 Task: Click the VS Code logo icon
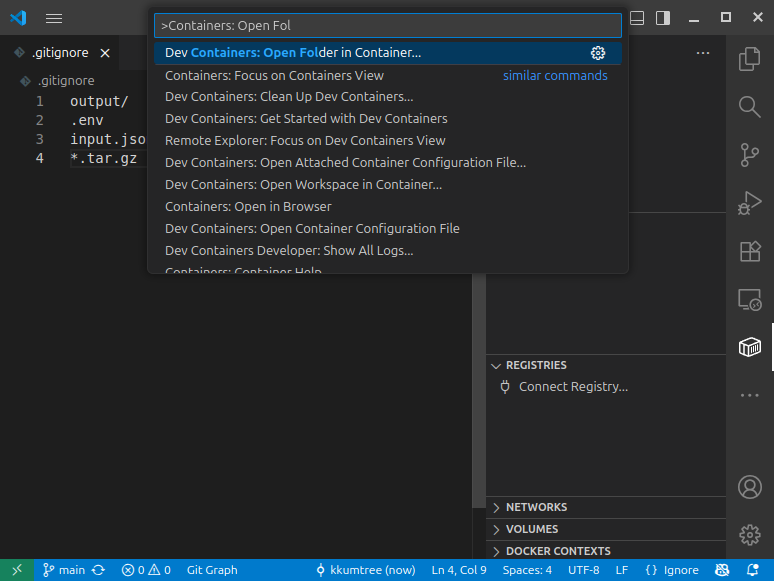click(18, 18)
